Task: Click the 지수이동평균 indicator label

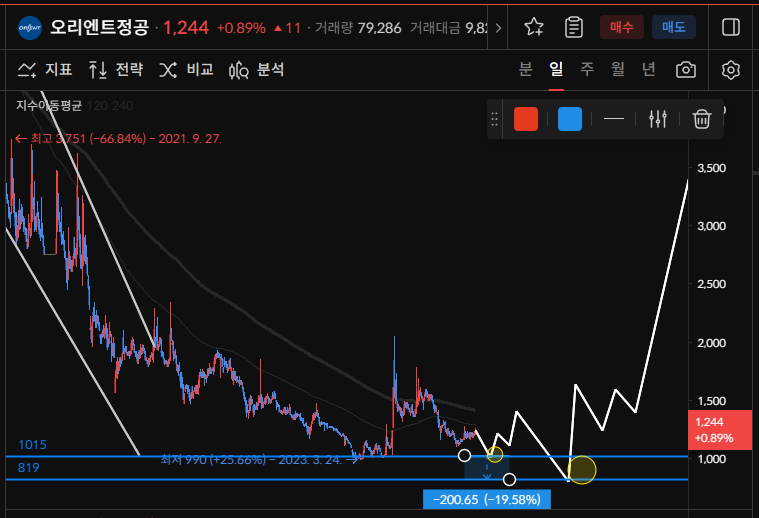Action: (49, 106)
